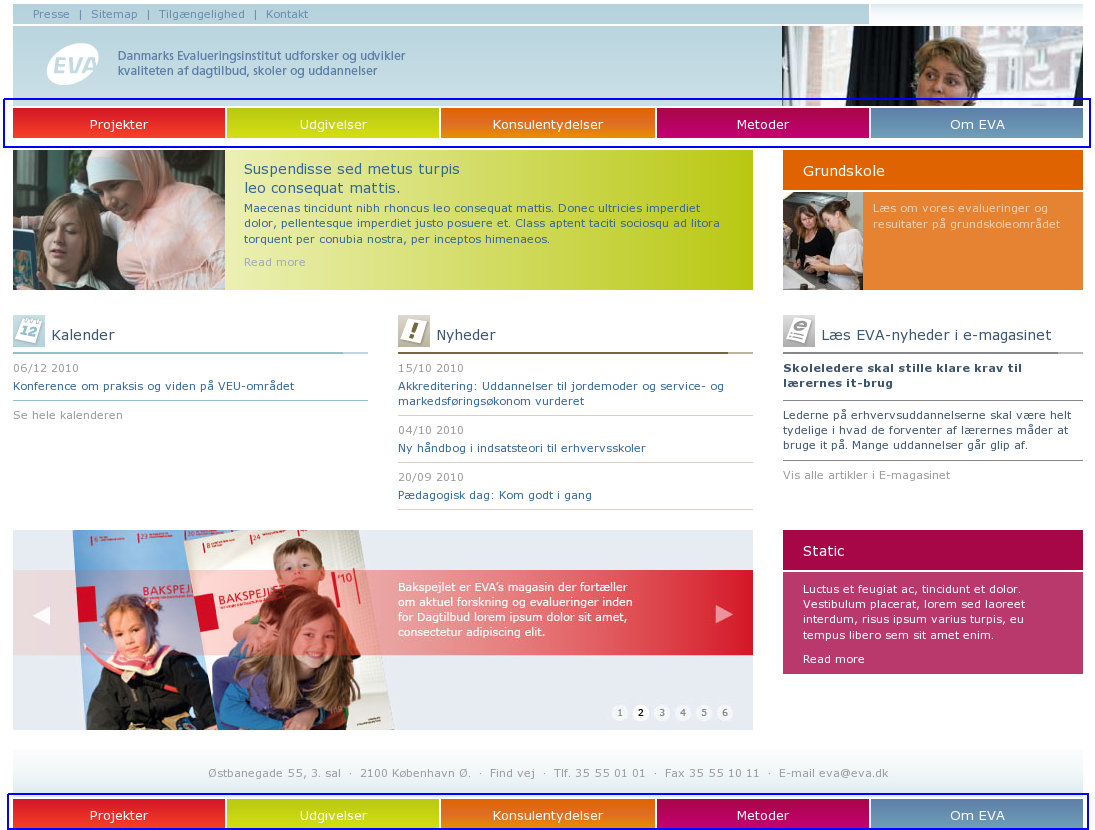The height and width of the screenshot is (830, 1095).
Task: Open 'Konference om praksis og viden' link
Action: [x=154, y=386]
